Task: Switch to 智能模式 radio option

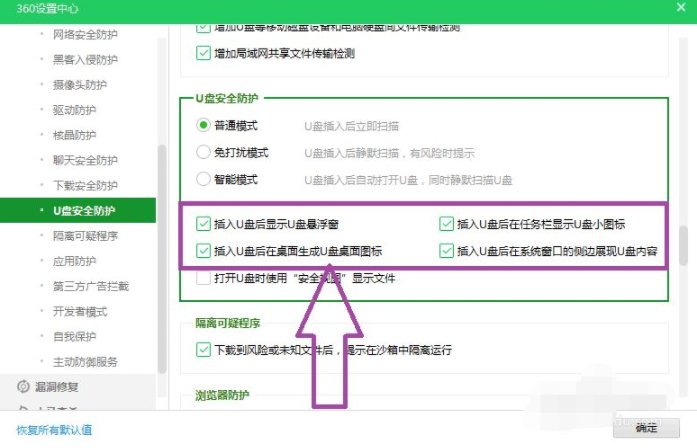Action: [x=203, y=180]
